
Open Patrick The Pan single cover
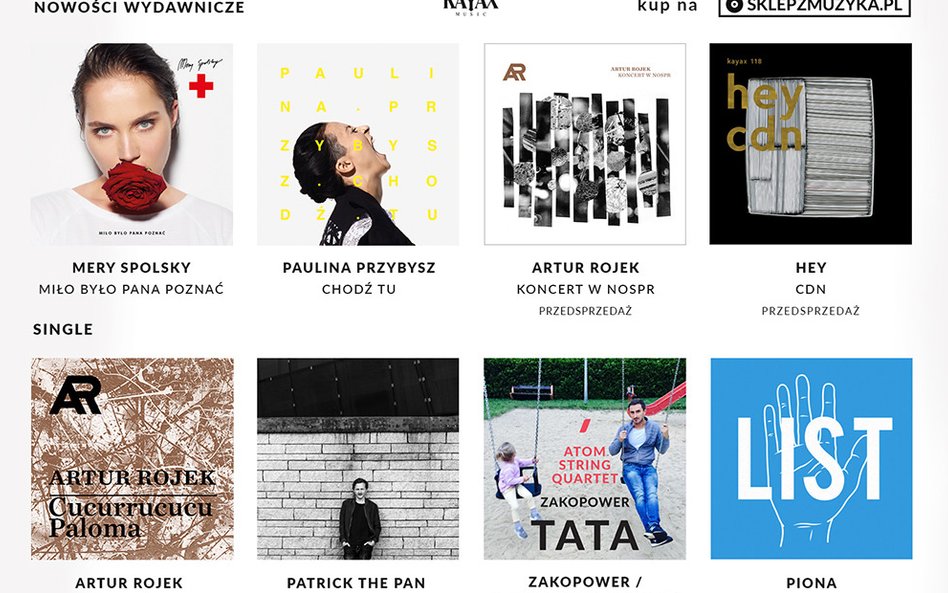[x=358, y=459]
